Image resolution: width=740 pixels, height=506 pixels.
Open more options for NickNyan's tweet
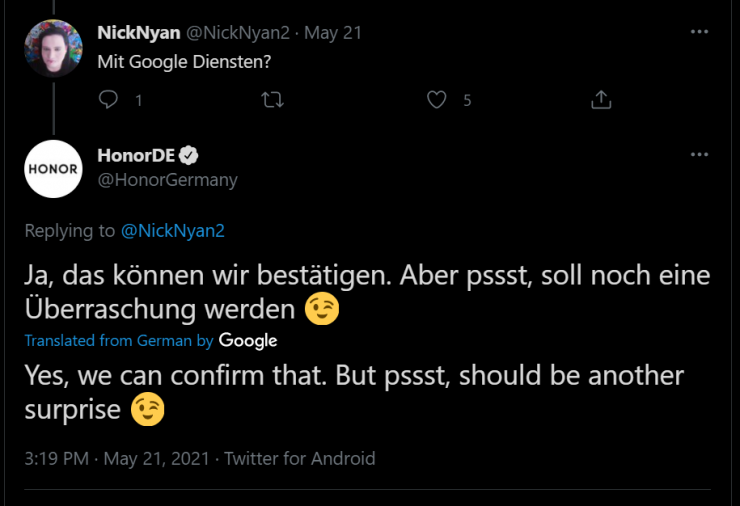[699, 32]
